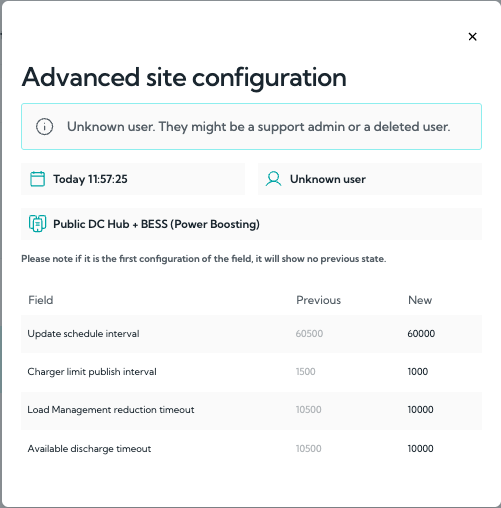The height and width of the screenshot is (508, 501).
Task: Click the user icon beside Unknown user
Action: [x=273, y=179]
